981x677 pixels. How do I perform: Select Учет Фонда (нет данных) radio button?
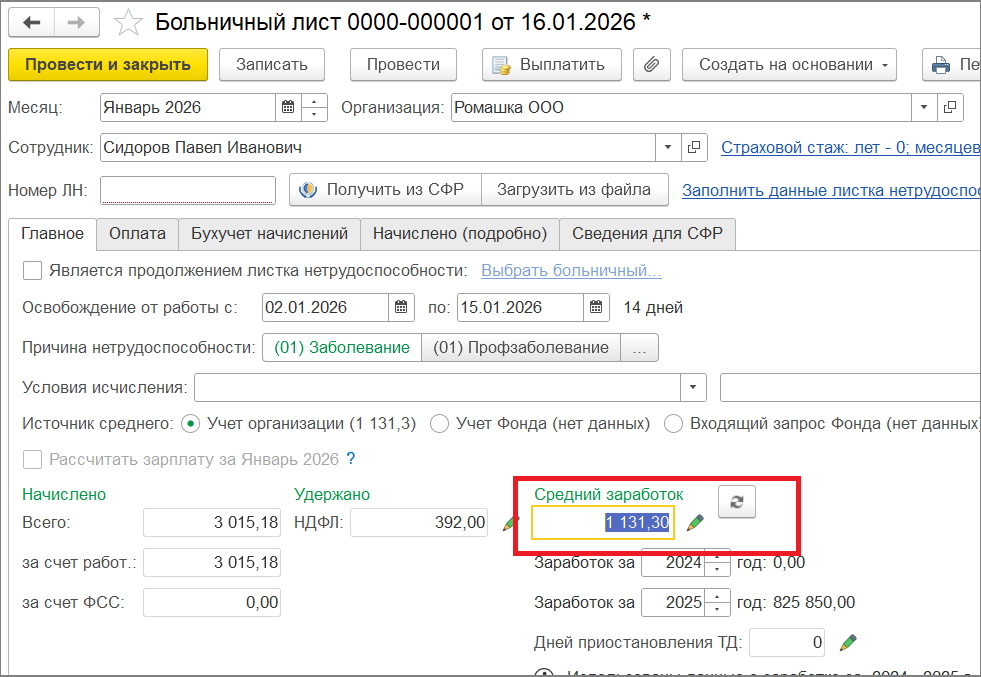point(439,424)
